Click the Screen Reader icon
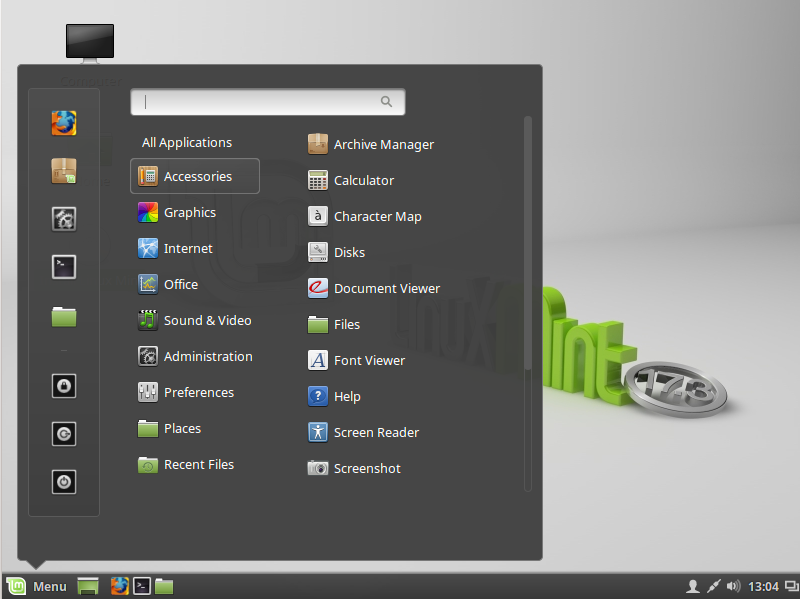Viewport: 800px width, 599px height. coord(318,432)
